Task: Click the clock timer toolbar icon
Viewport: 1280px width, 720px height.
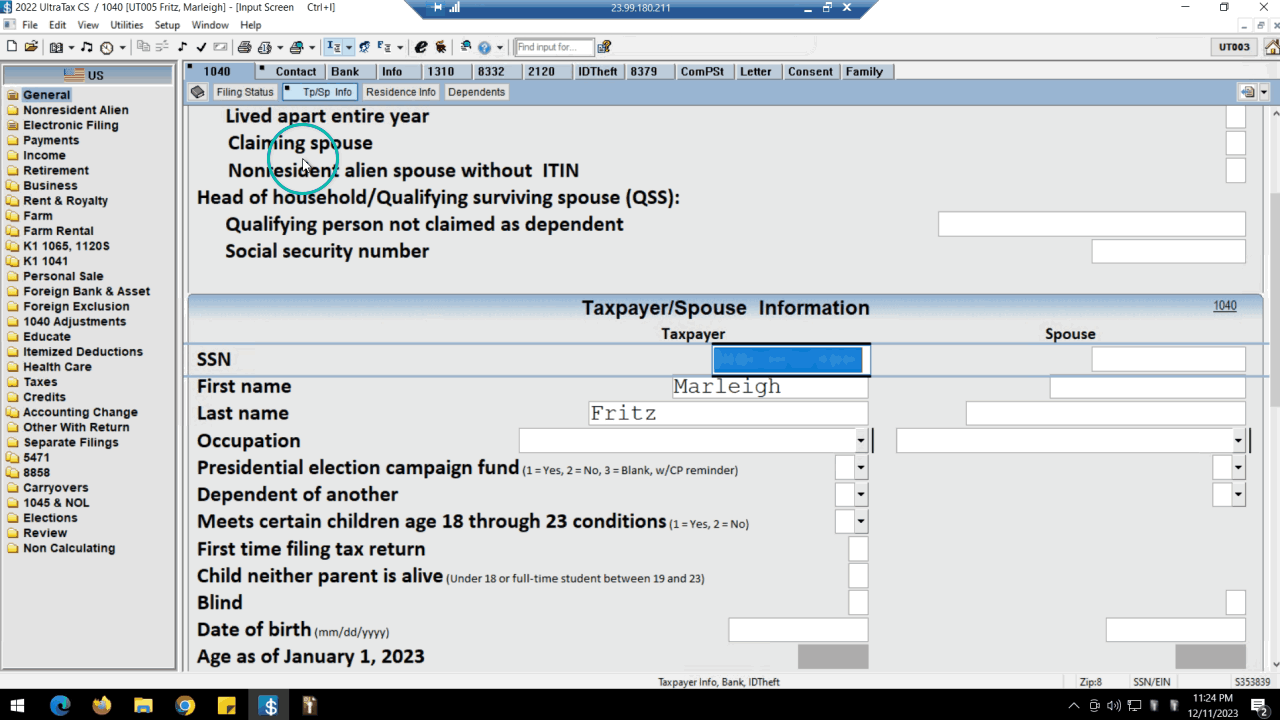Action: pyautogui.click(x=106, y=47)
